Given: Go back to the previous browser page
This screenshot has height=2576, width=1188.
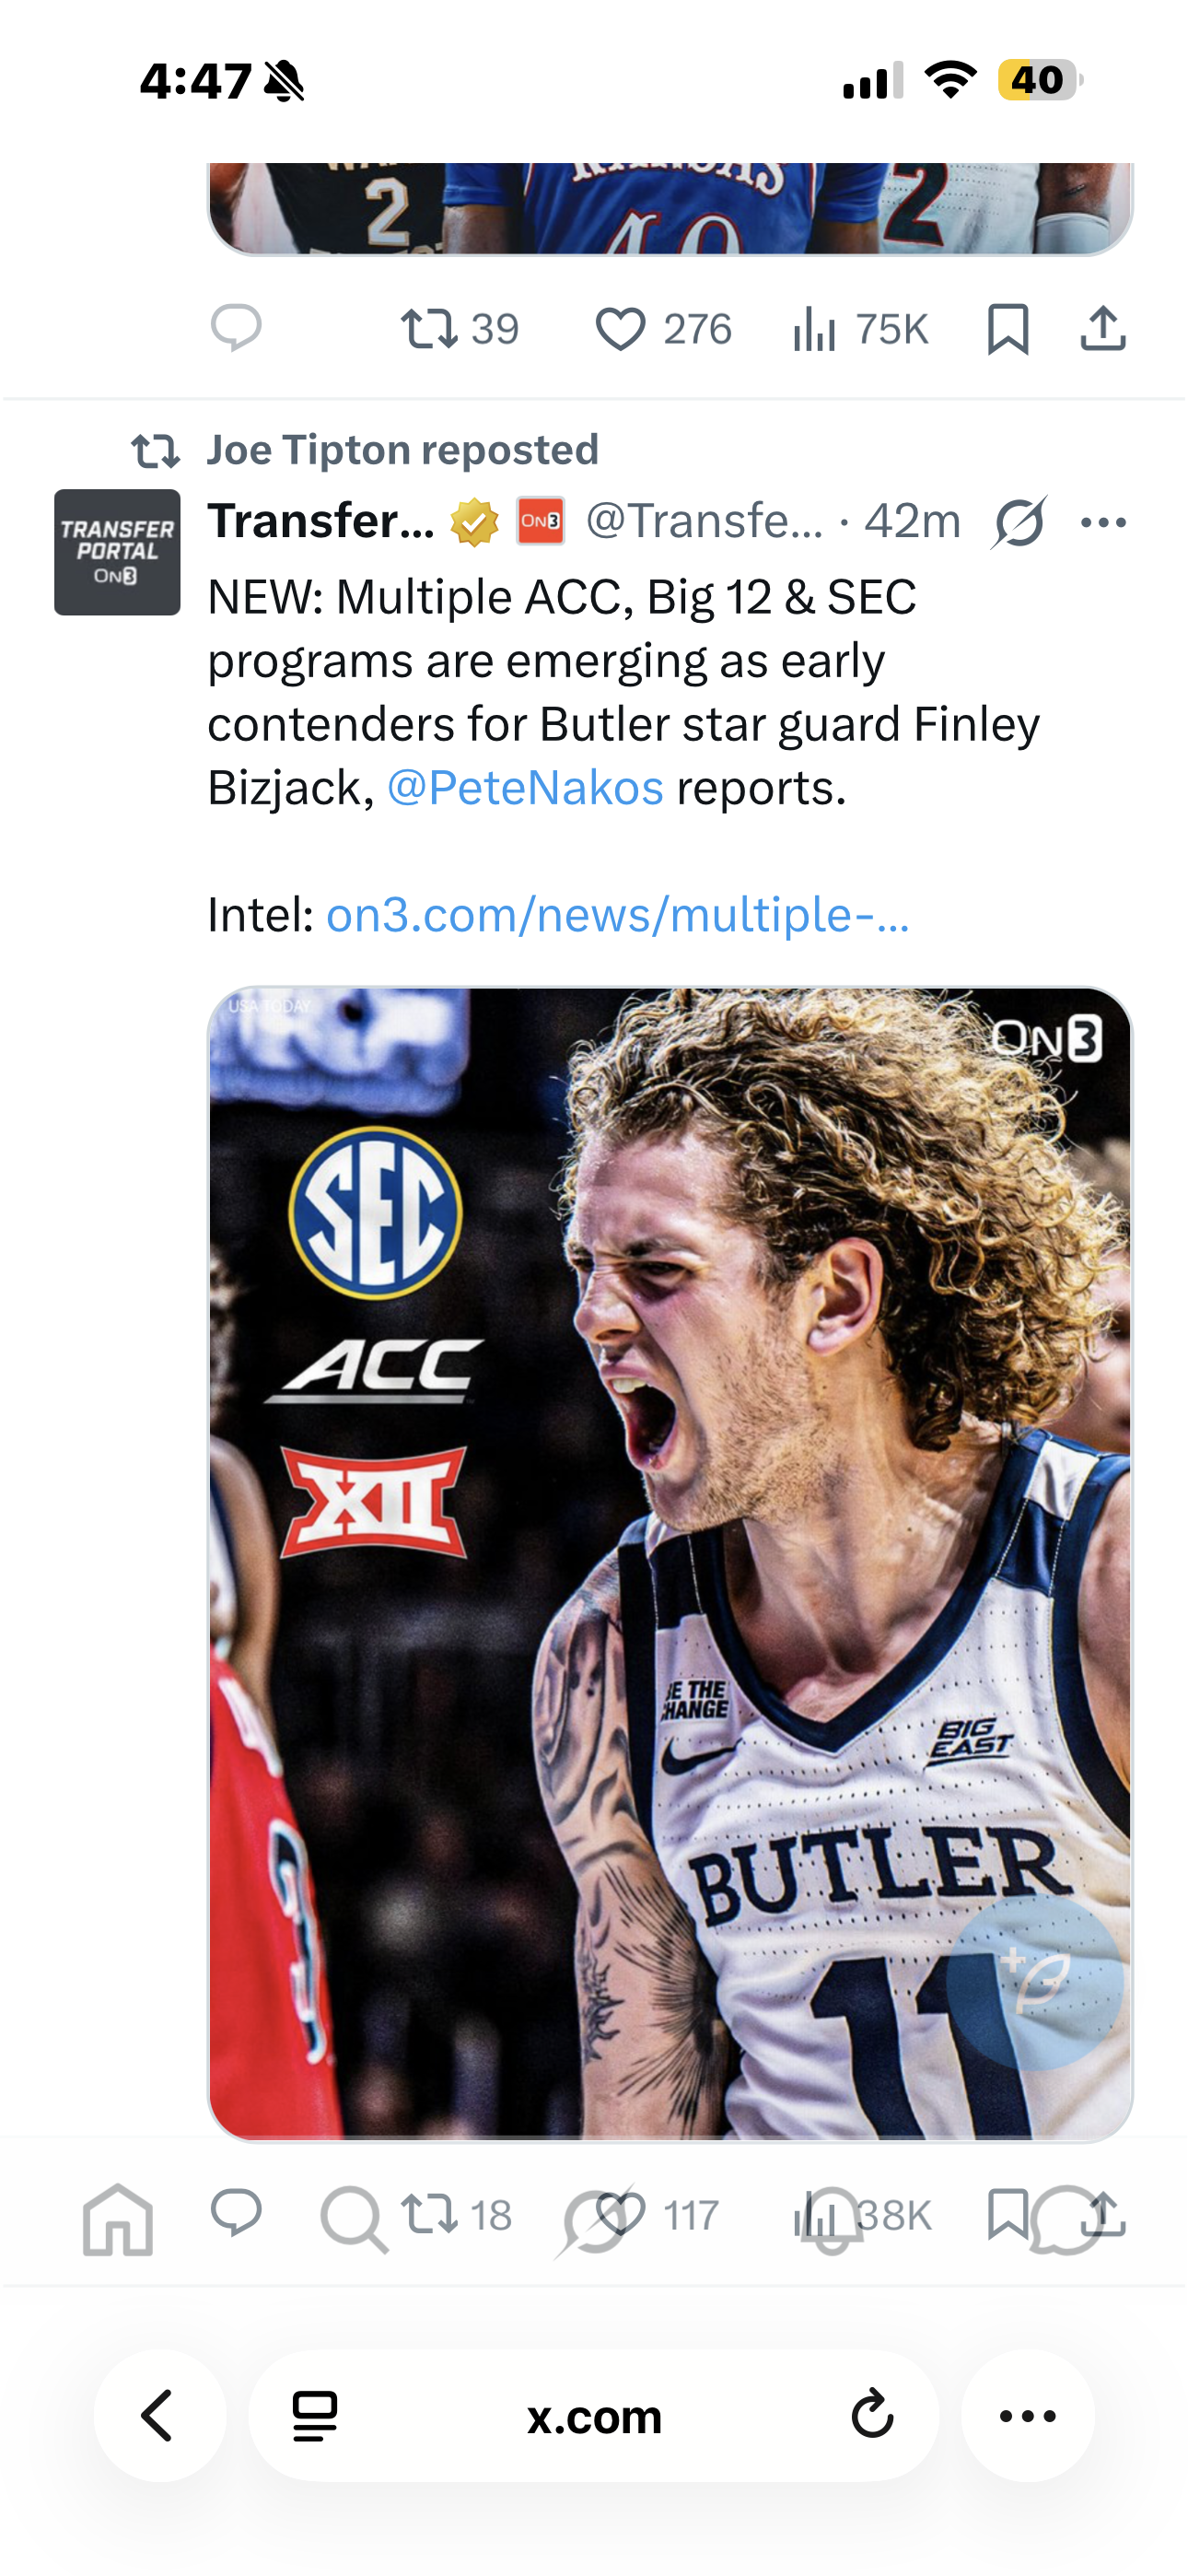Looking at the screenshot, I should coord(159,2416).
